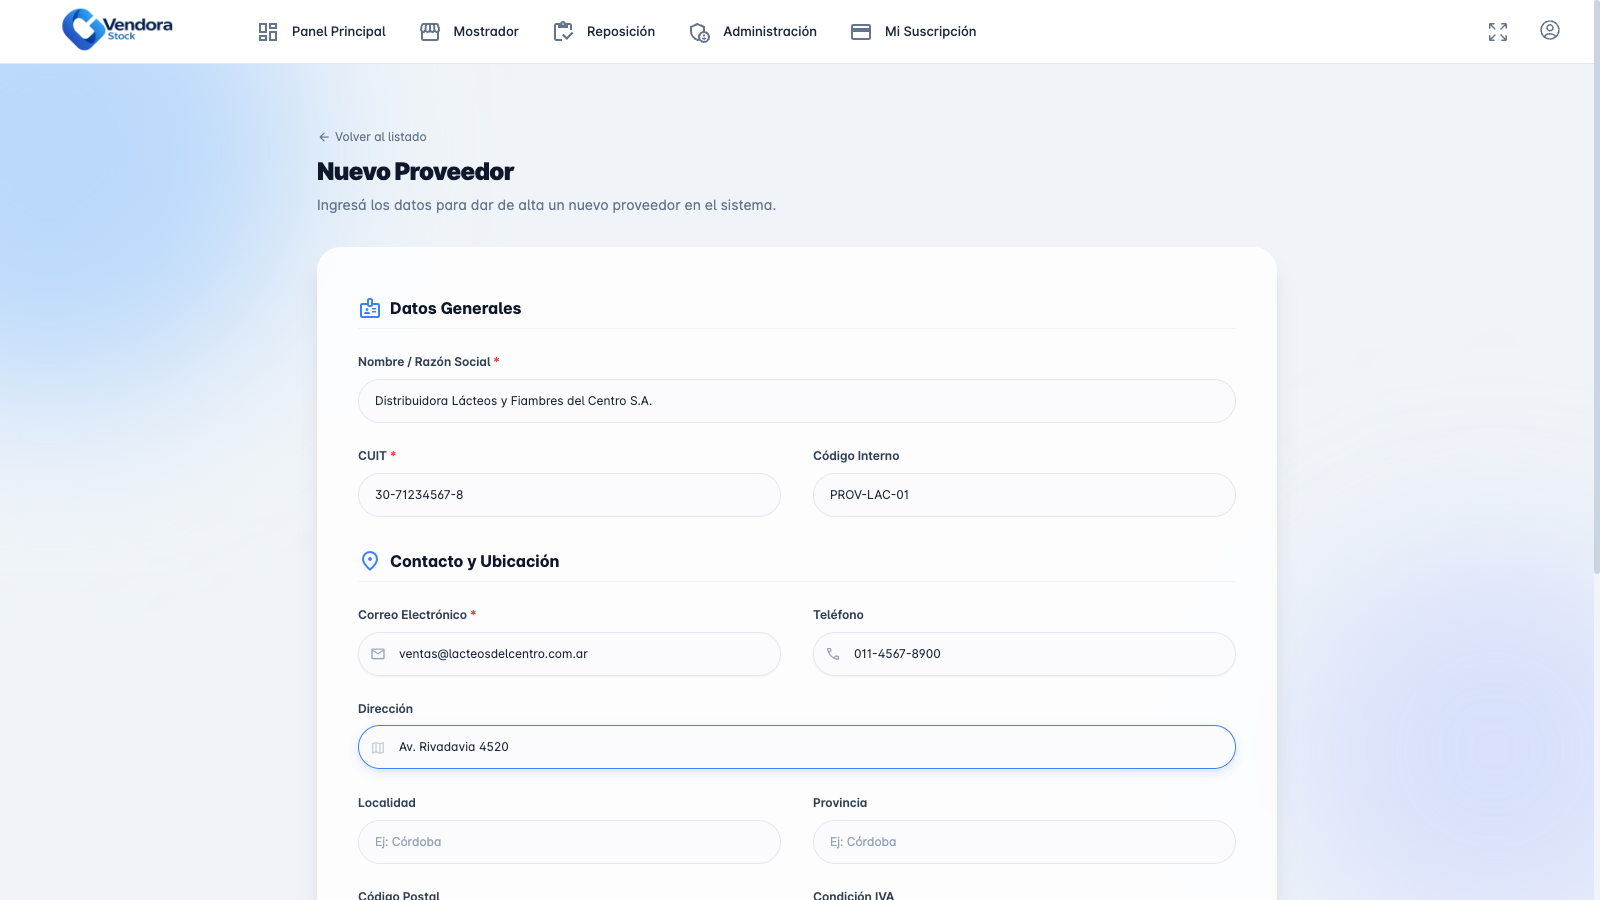Open the user account profile icon

click(x=1550, y=30)
